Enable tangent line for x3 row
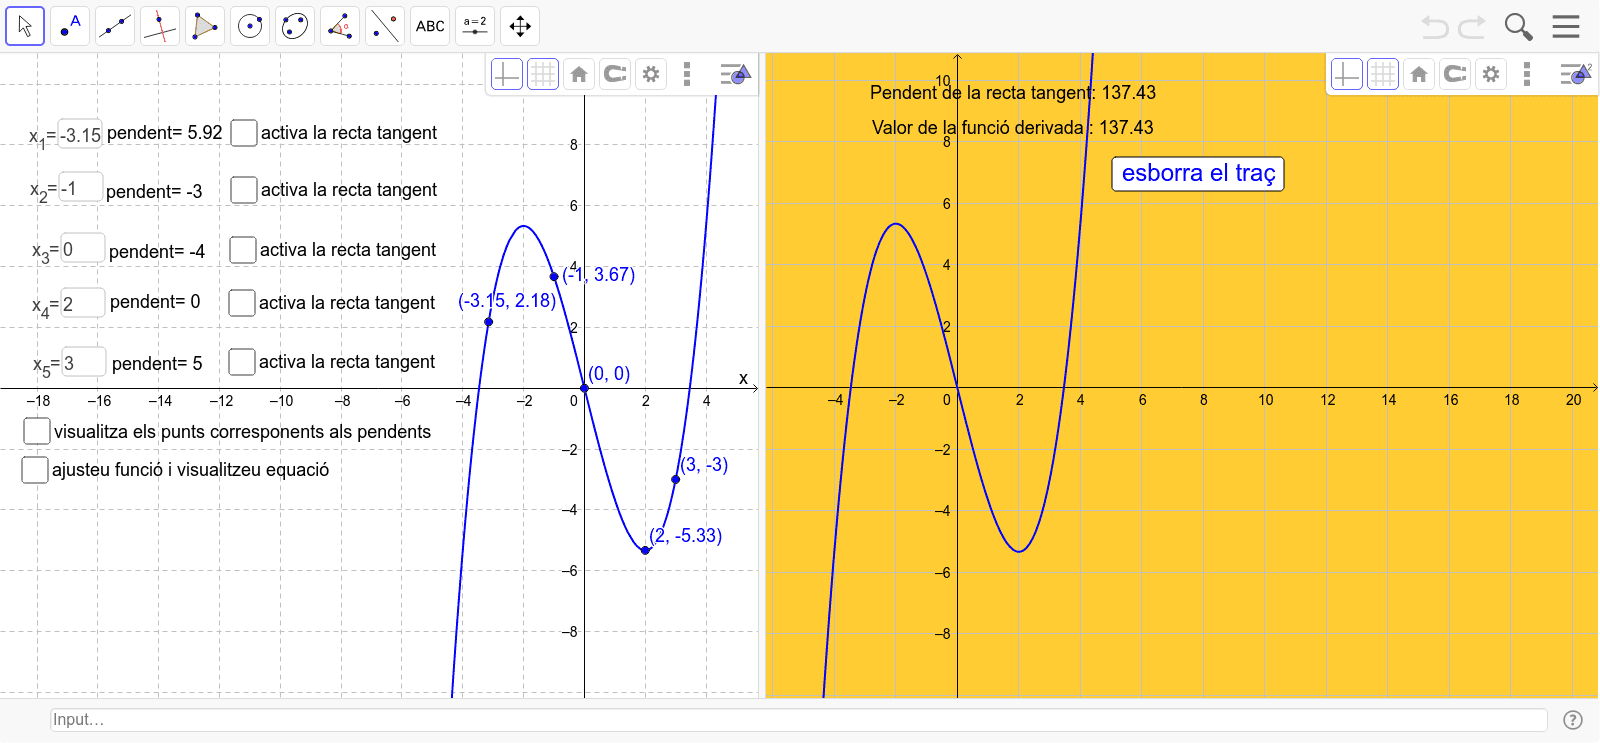 (x=243, y=250)
